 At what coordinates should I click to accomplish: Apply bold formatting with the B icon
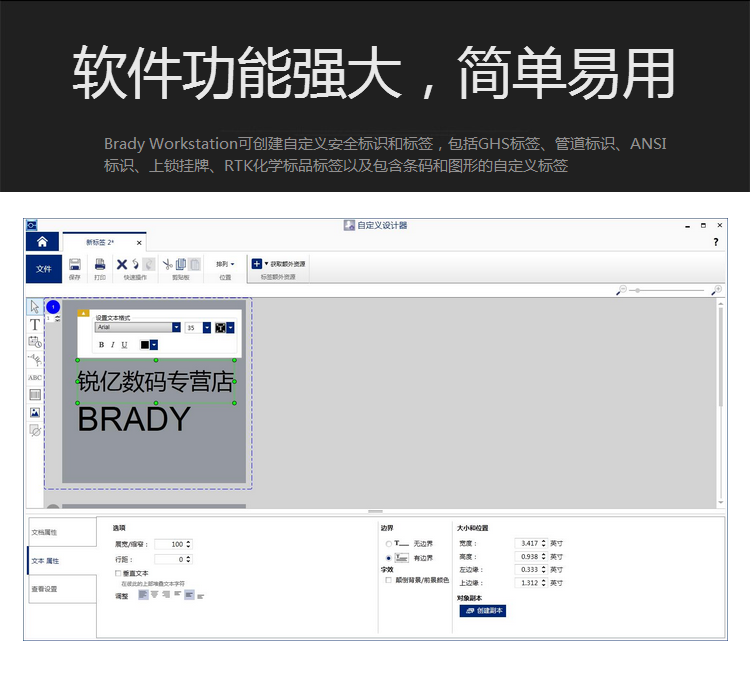tap(101, 345)
